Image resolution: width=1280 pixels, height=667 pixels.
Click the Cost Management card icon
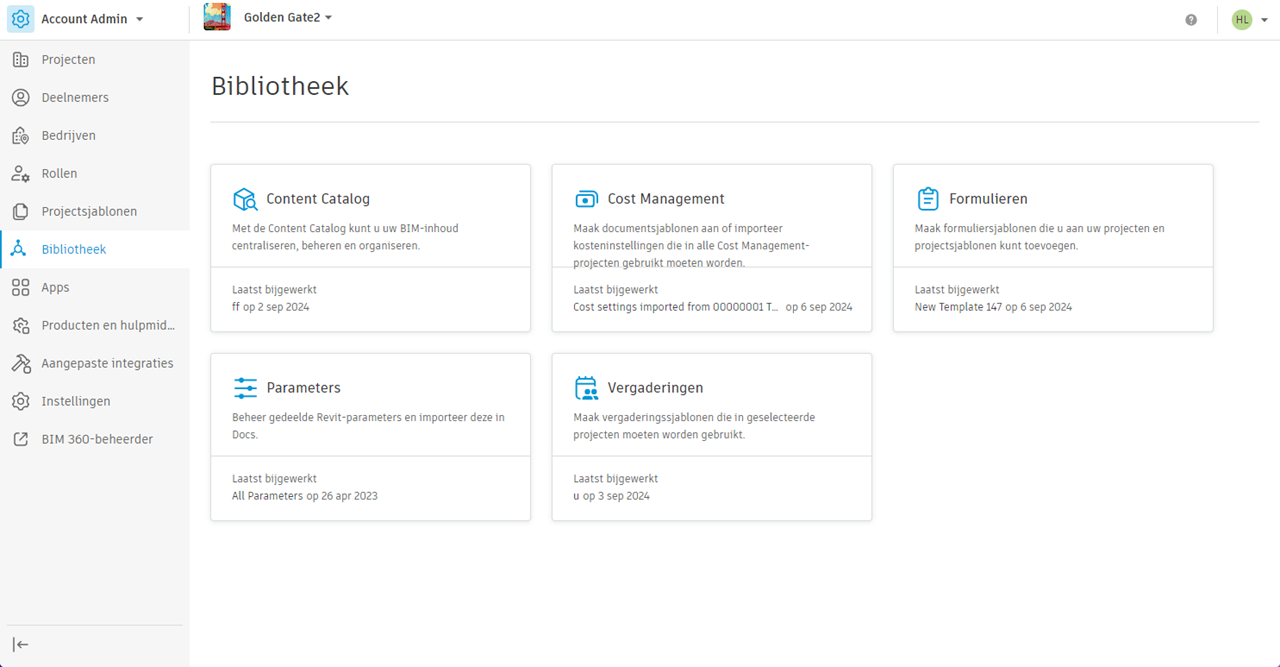586,198
